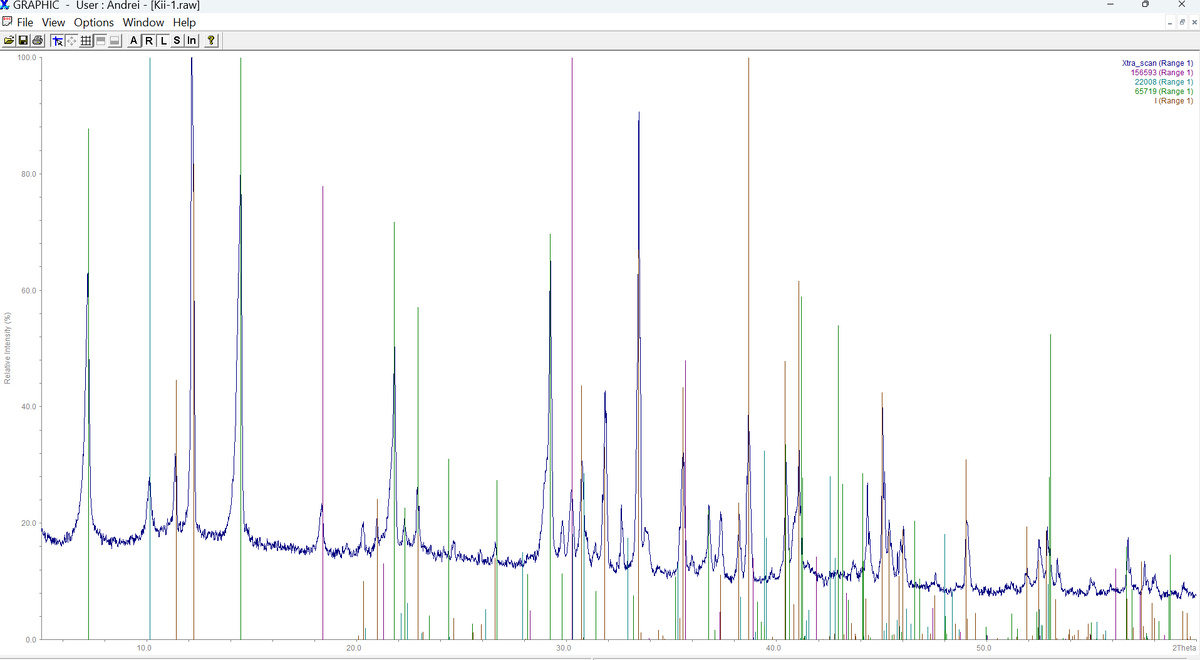Restore the inner Kii-1.raw document window
Screen dimensions: 1200x660
(1182, 23)
